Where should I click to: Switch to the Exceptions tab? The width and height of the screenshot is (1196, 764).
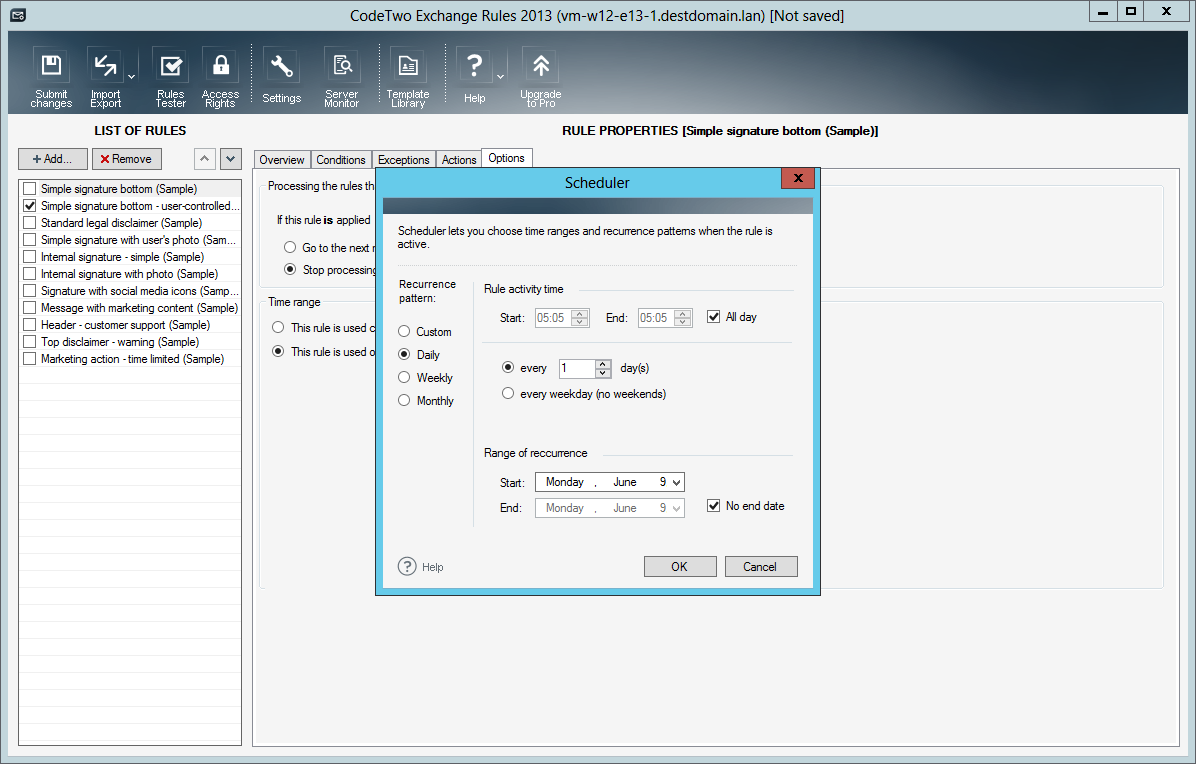403,159
